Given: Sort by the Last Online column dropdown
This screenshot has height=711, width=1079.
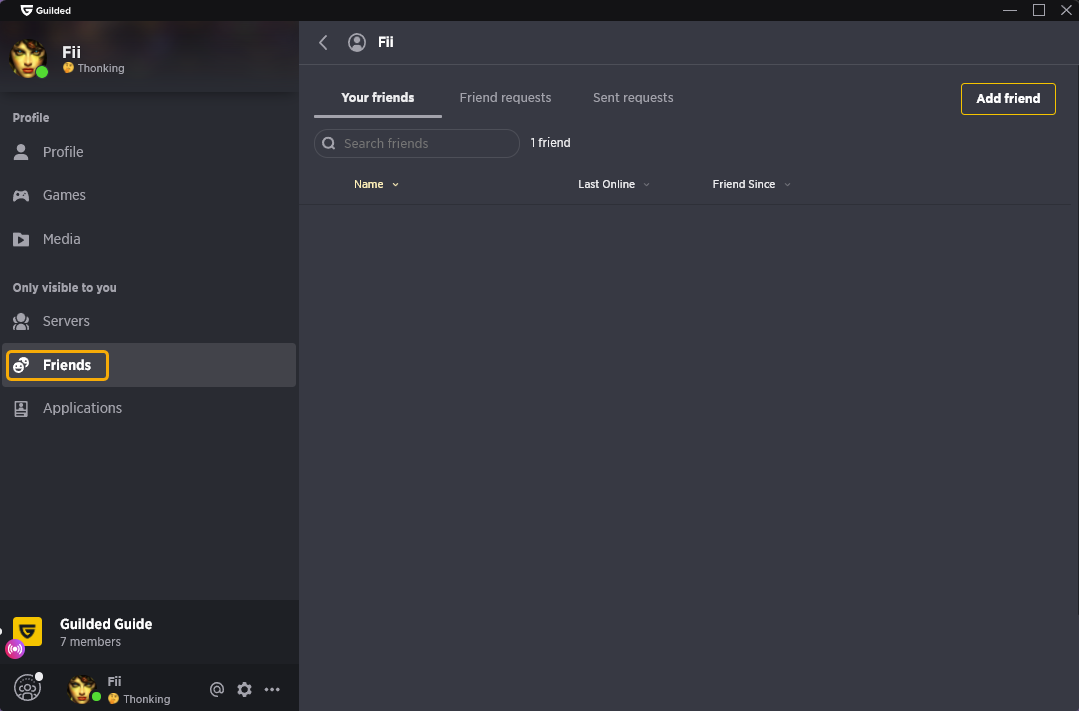Looking at the screenshot, I should 613,184.
